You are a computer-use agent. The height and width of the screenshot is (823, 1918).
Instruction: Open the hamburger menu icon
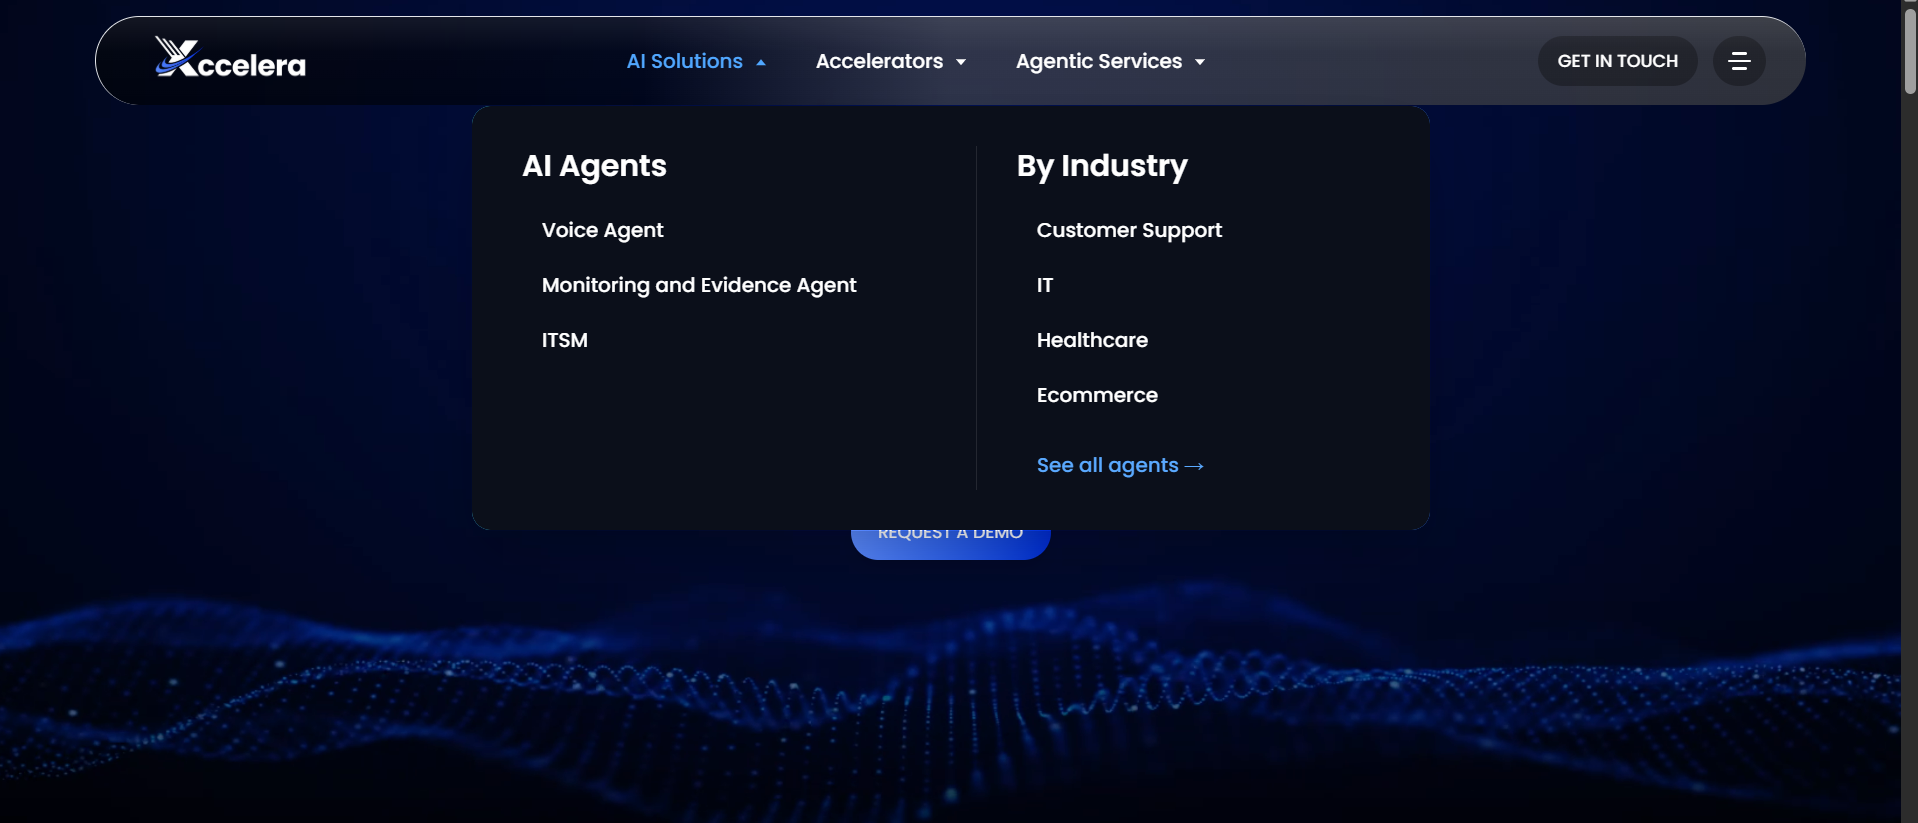[x=1739, y=61]
